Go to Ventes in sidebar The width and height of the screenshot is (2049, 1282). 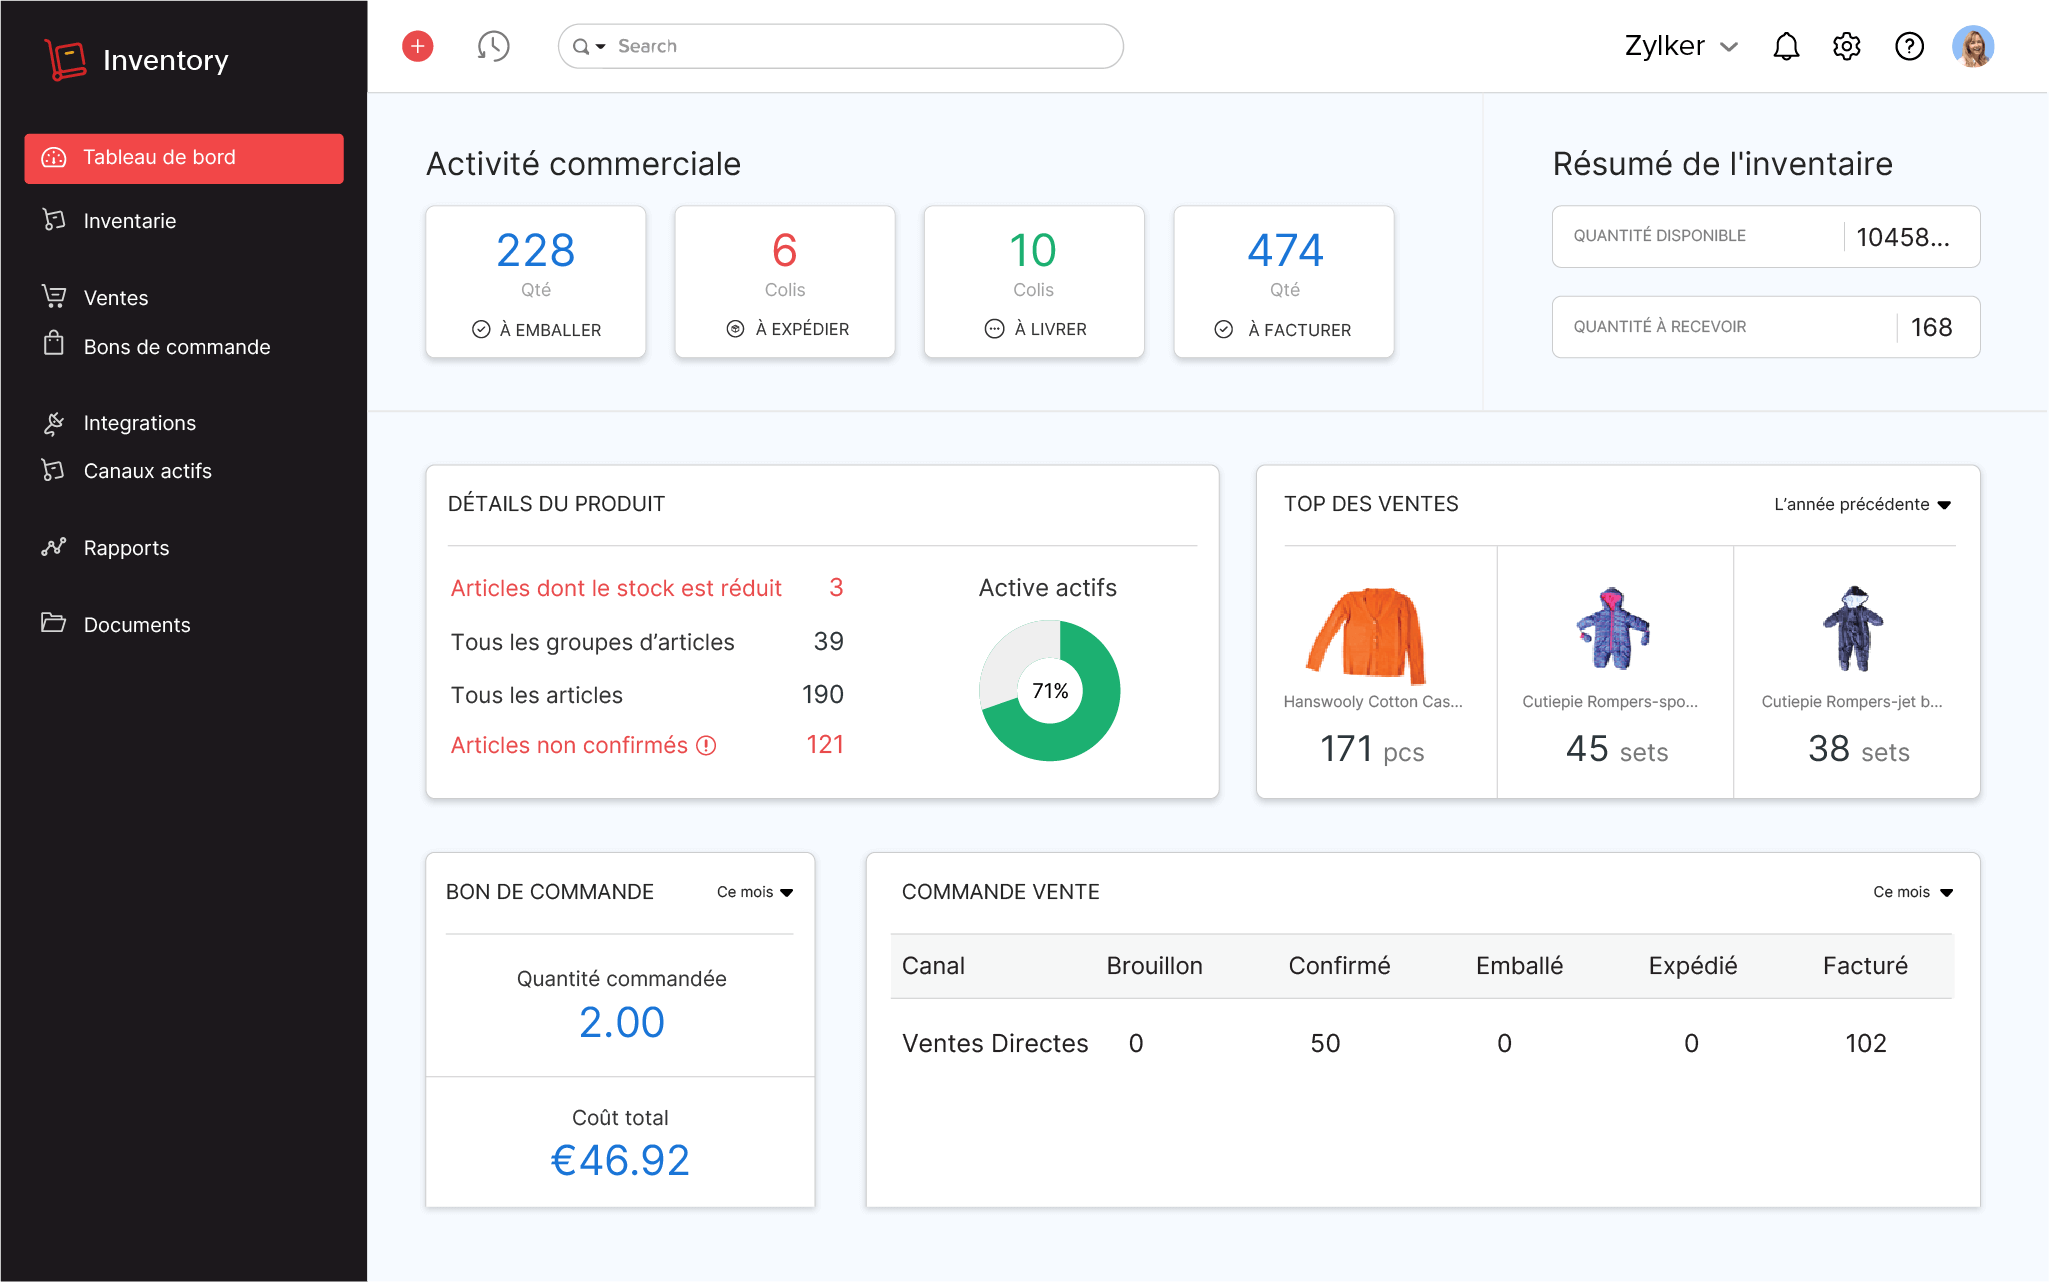[x=116, y=298]
